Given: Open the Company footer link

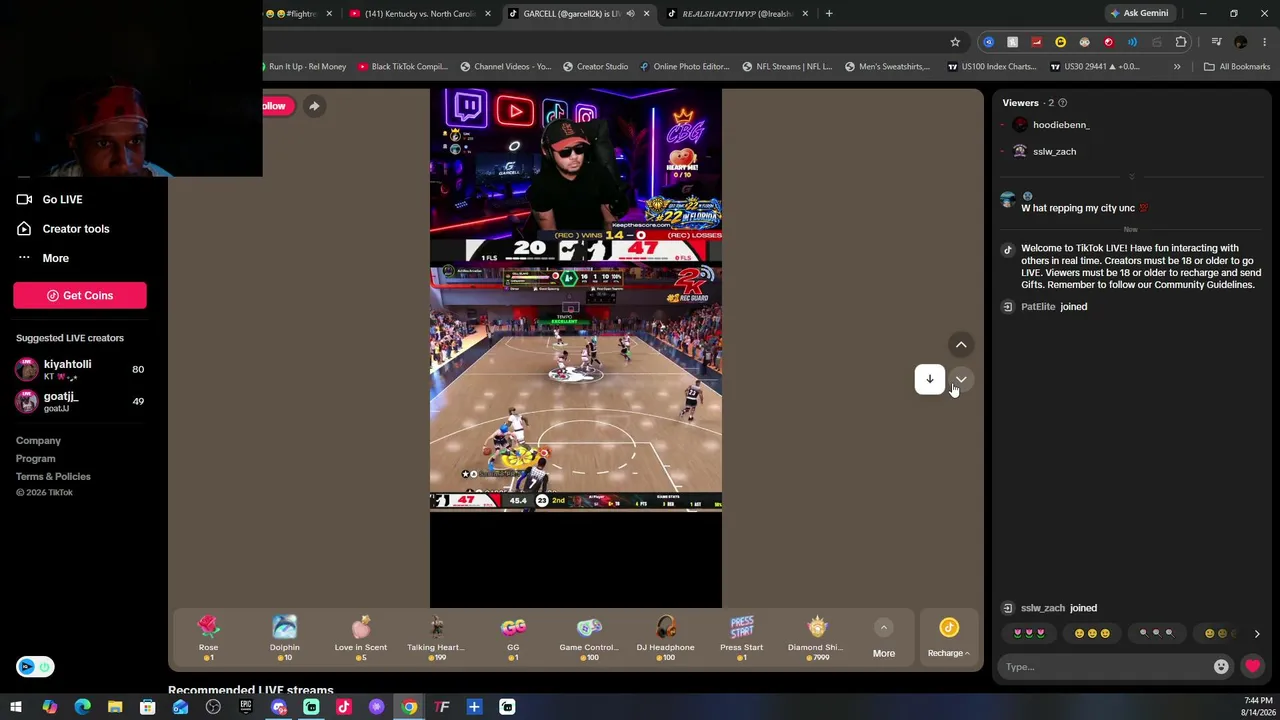Looking at the screenshot, I should [x=38, y=441].
